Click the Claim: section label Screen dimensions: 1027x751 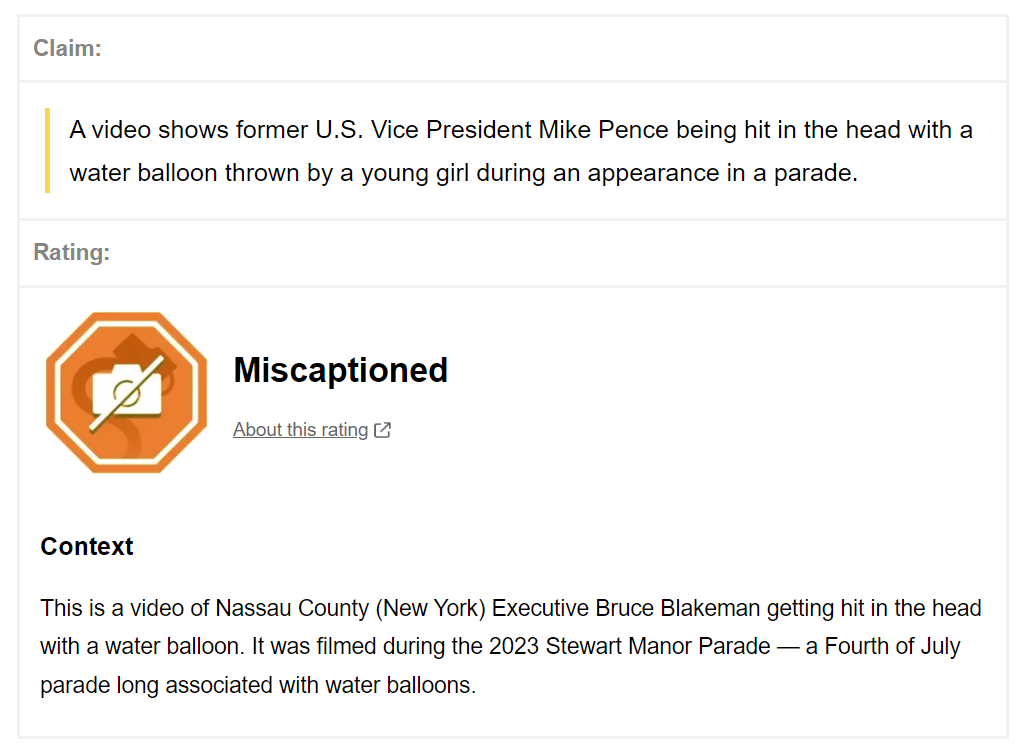coord(67,48)
